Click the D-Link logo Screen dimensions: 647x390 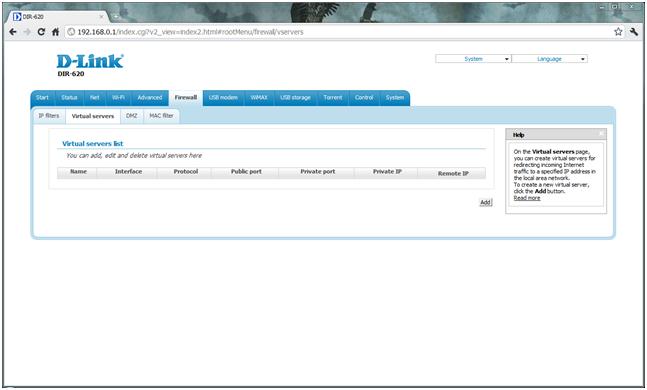tap(90, 61)
